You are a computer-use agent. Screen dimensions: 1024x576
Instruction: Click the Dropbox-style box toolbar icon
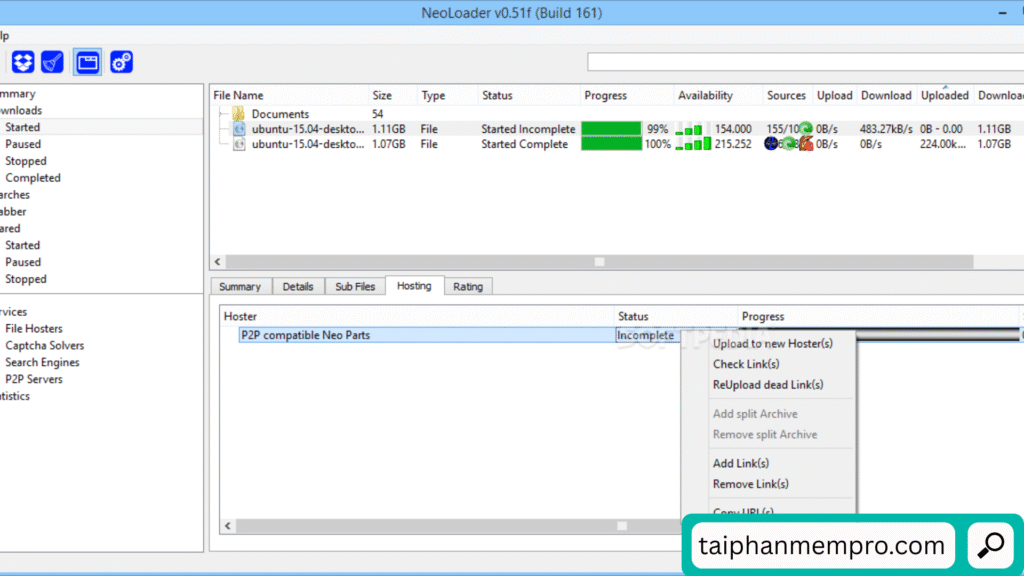tap(23, 62)
